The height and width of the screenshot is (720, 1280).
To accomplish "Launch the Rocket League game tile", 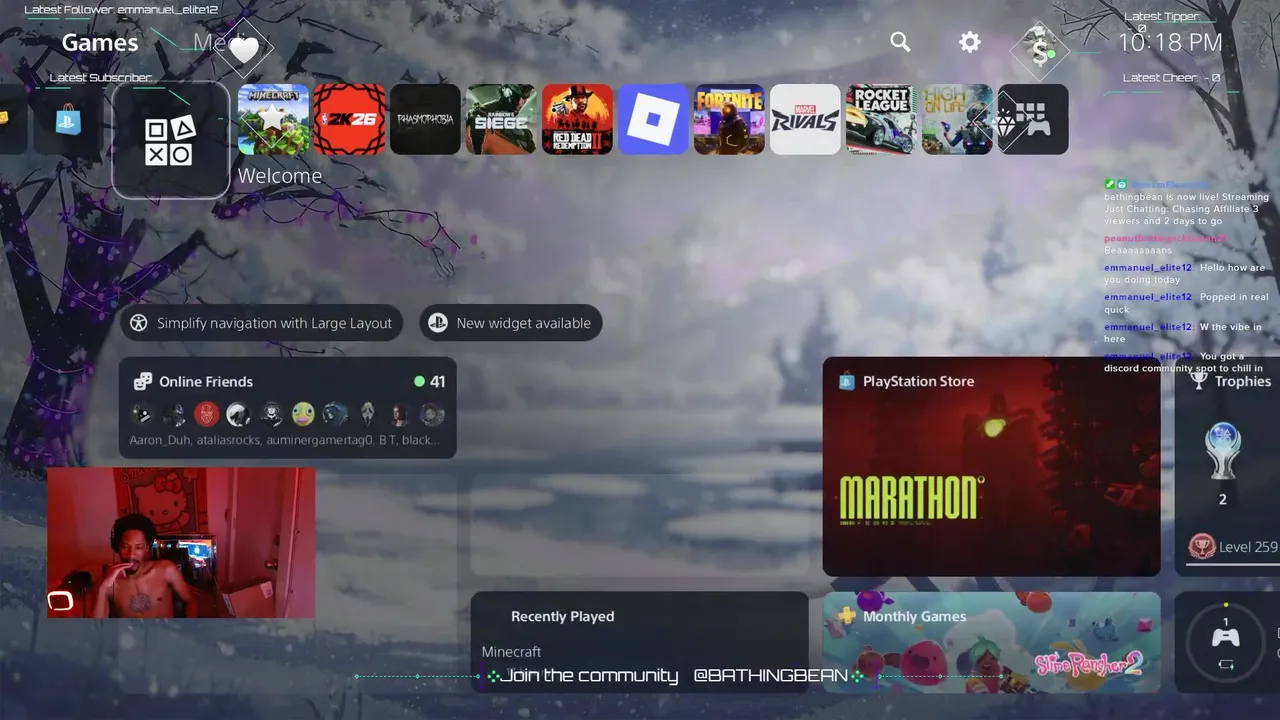I will coord(881,119).
